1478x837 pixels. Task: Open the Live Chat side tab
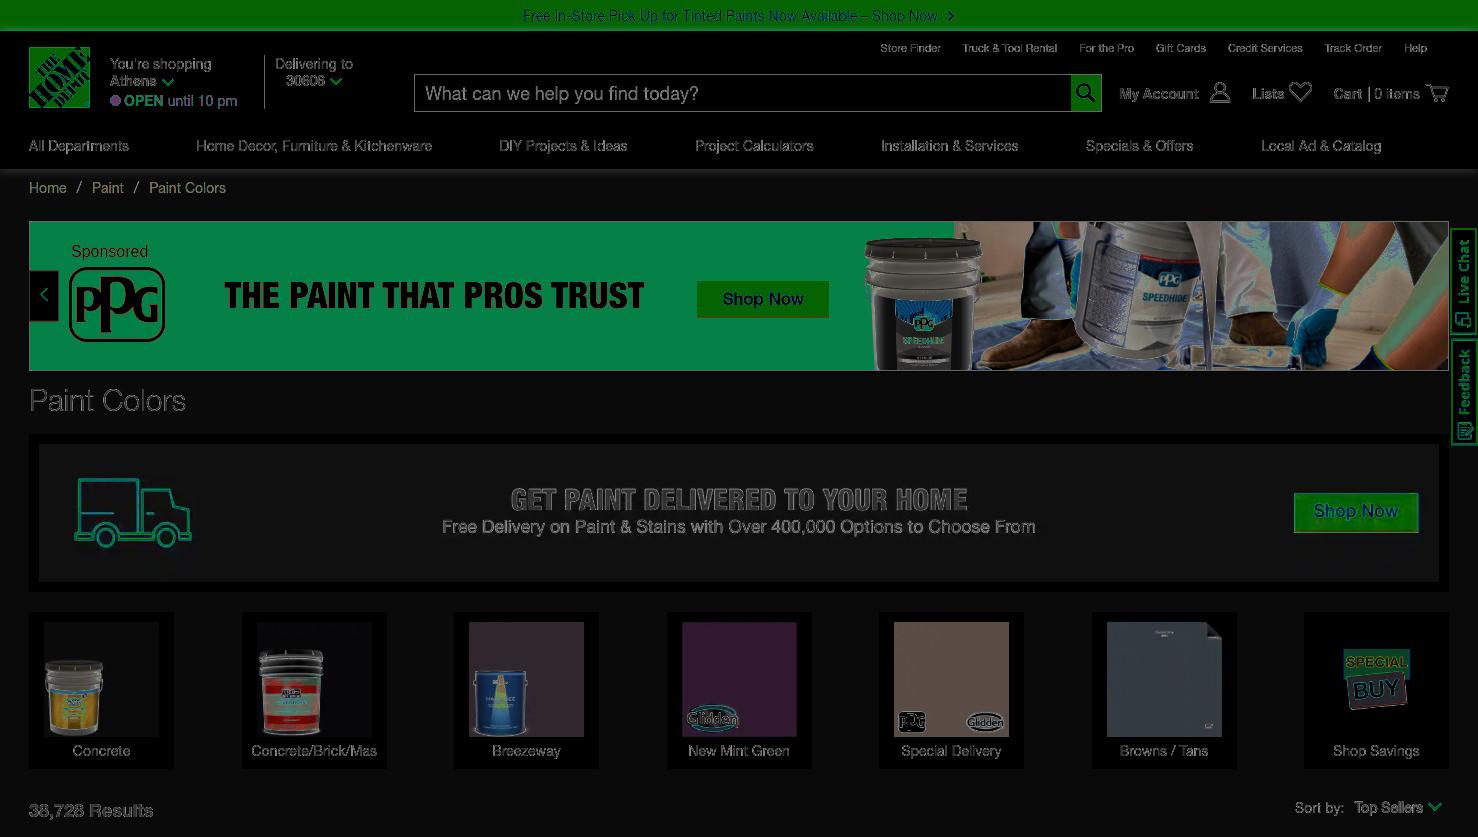tap(1464, 281)
